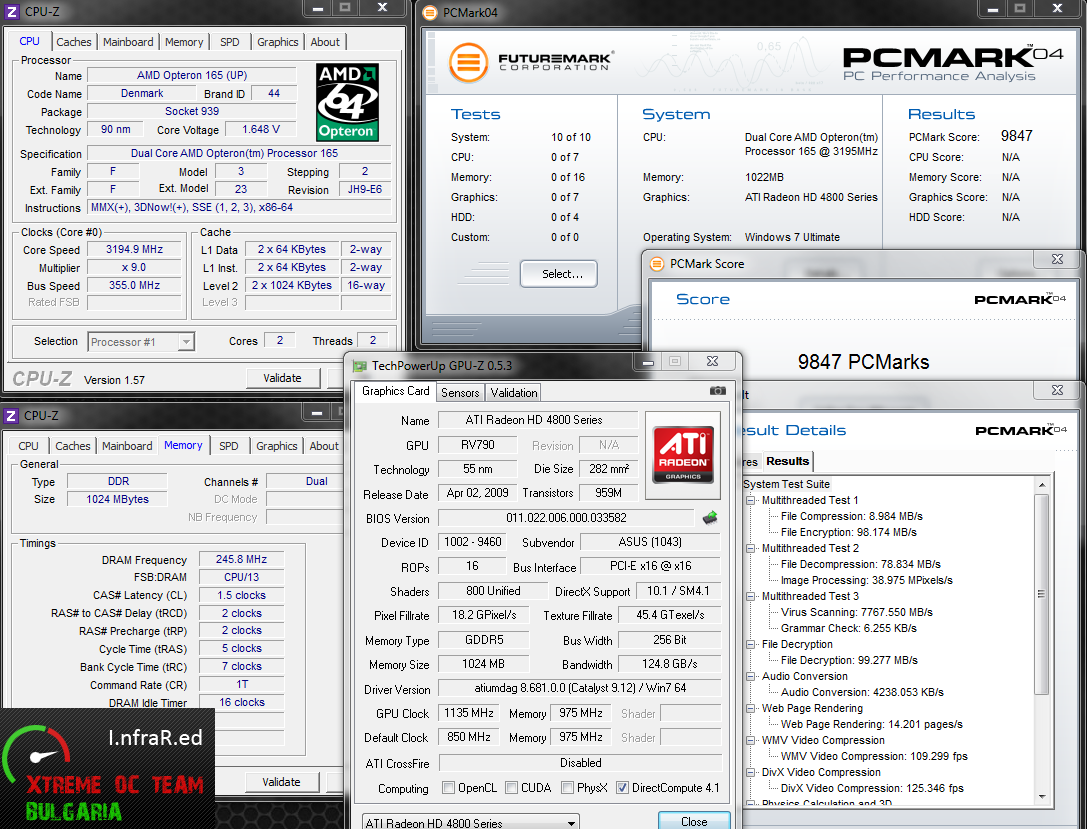This screenshot has width=1087, height=829.
Task: Click the Close button in GPU-Z
Action: pos(694,821)
